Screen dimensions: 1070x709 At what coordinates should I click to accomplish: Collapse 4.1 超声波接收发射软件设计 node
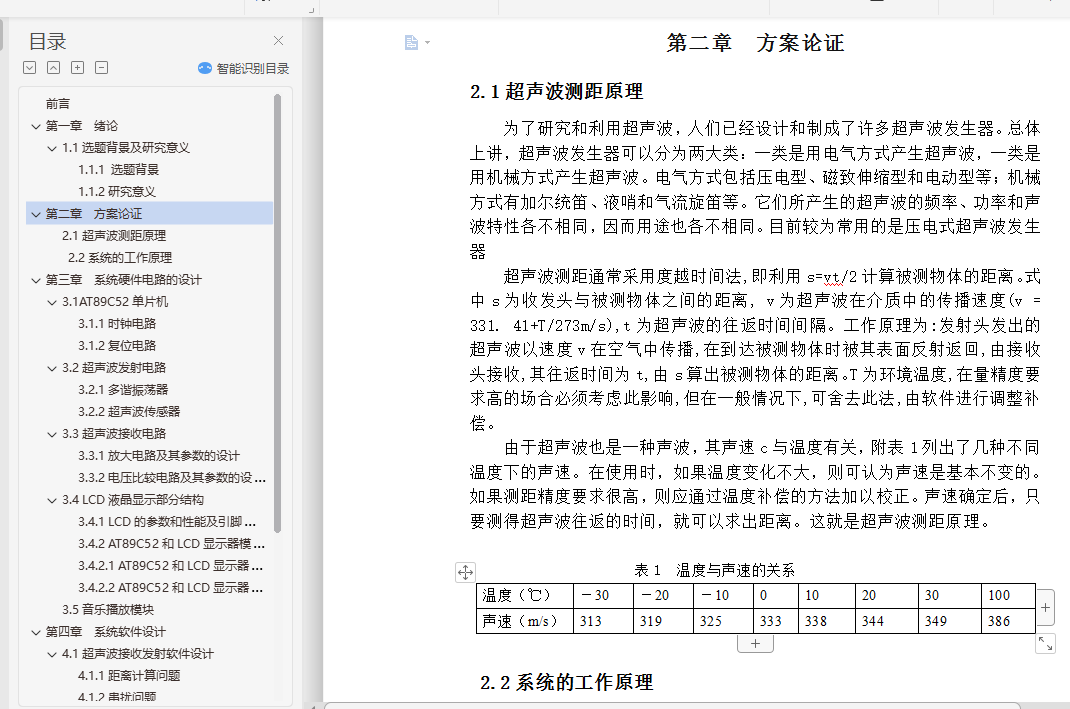coord(52,654)
